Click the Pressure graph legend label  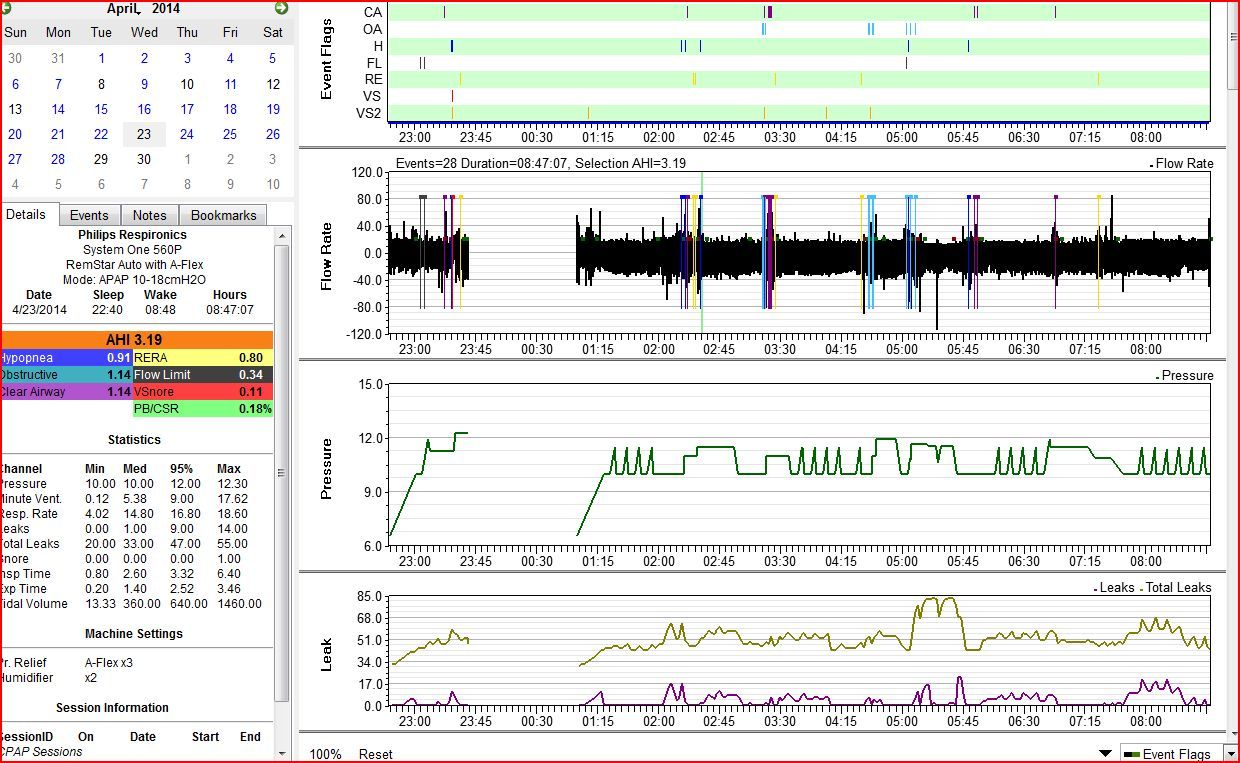click(x=1187, y=376)
